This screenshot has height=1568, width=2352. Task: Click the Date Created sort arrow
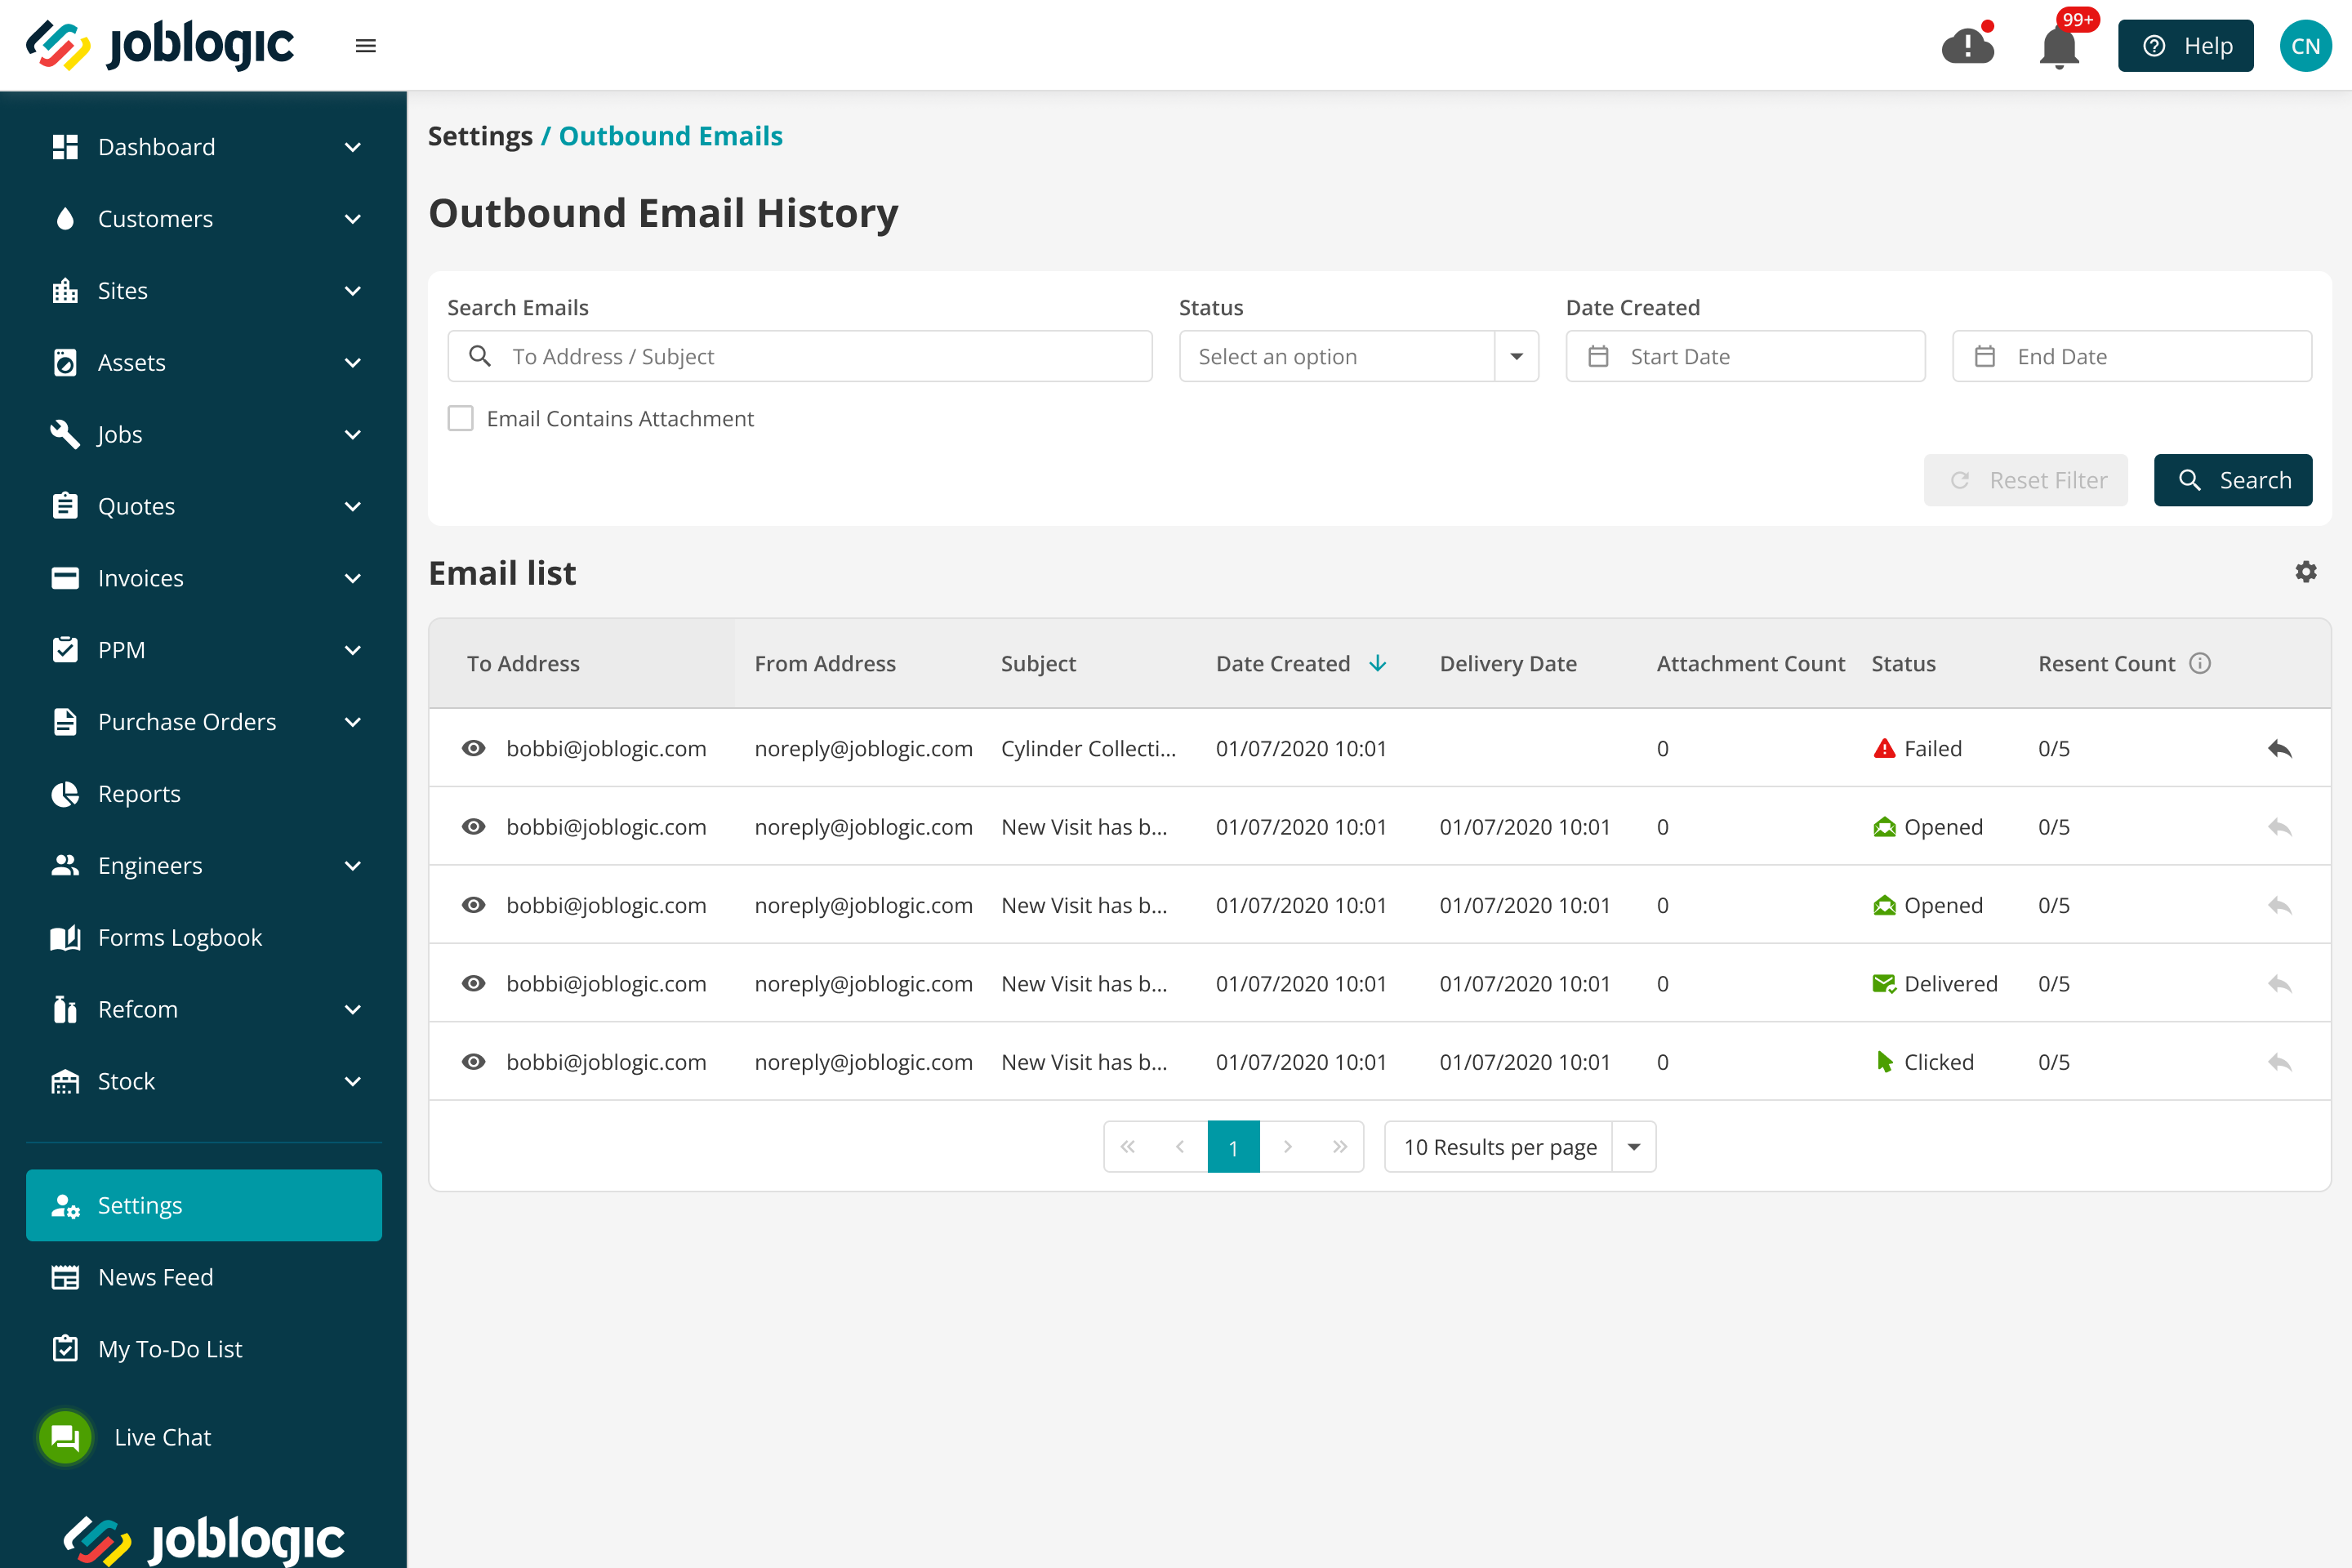pyautogui.click(x=1378, y=663)
